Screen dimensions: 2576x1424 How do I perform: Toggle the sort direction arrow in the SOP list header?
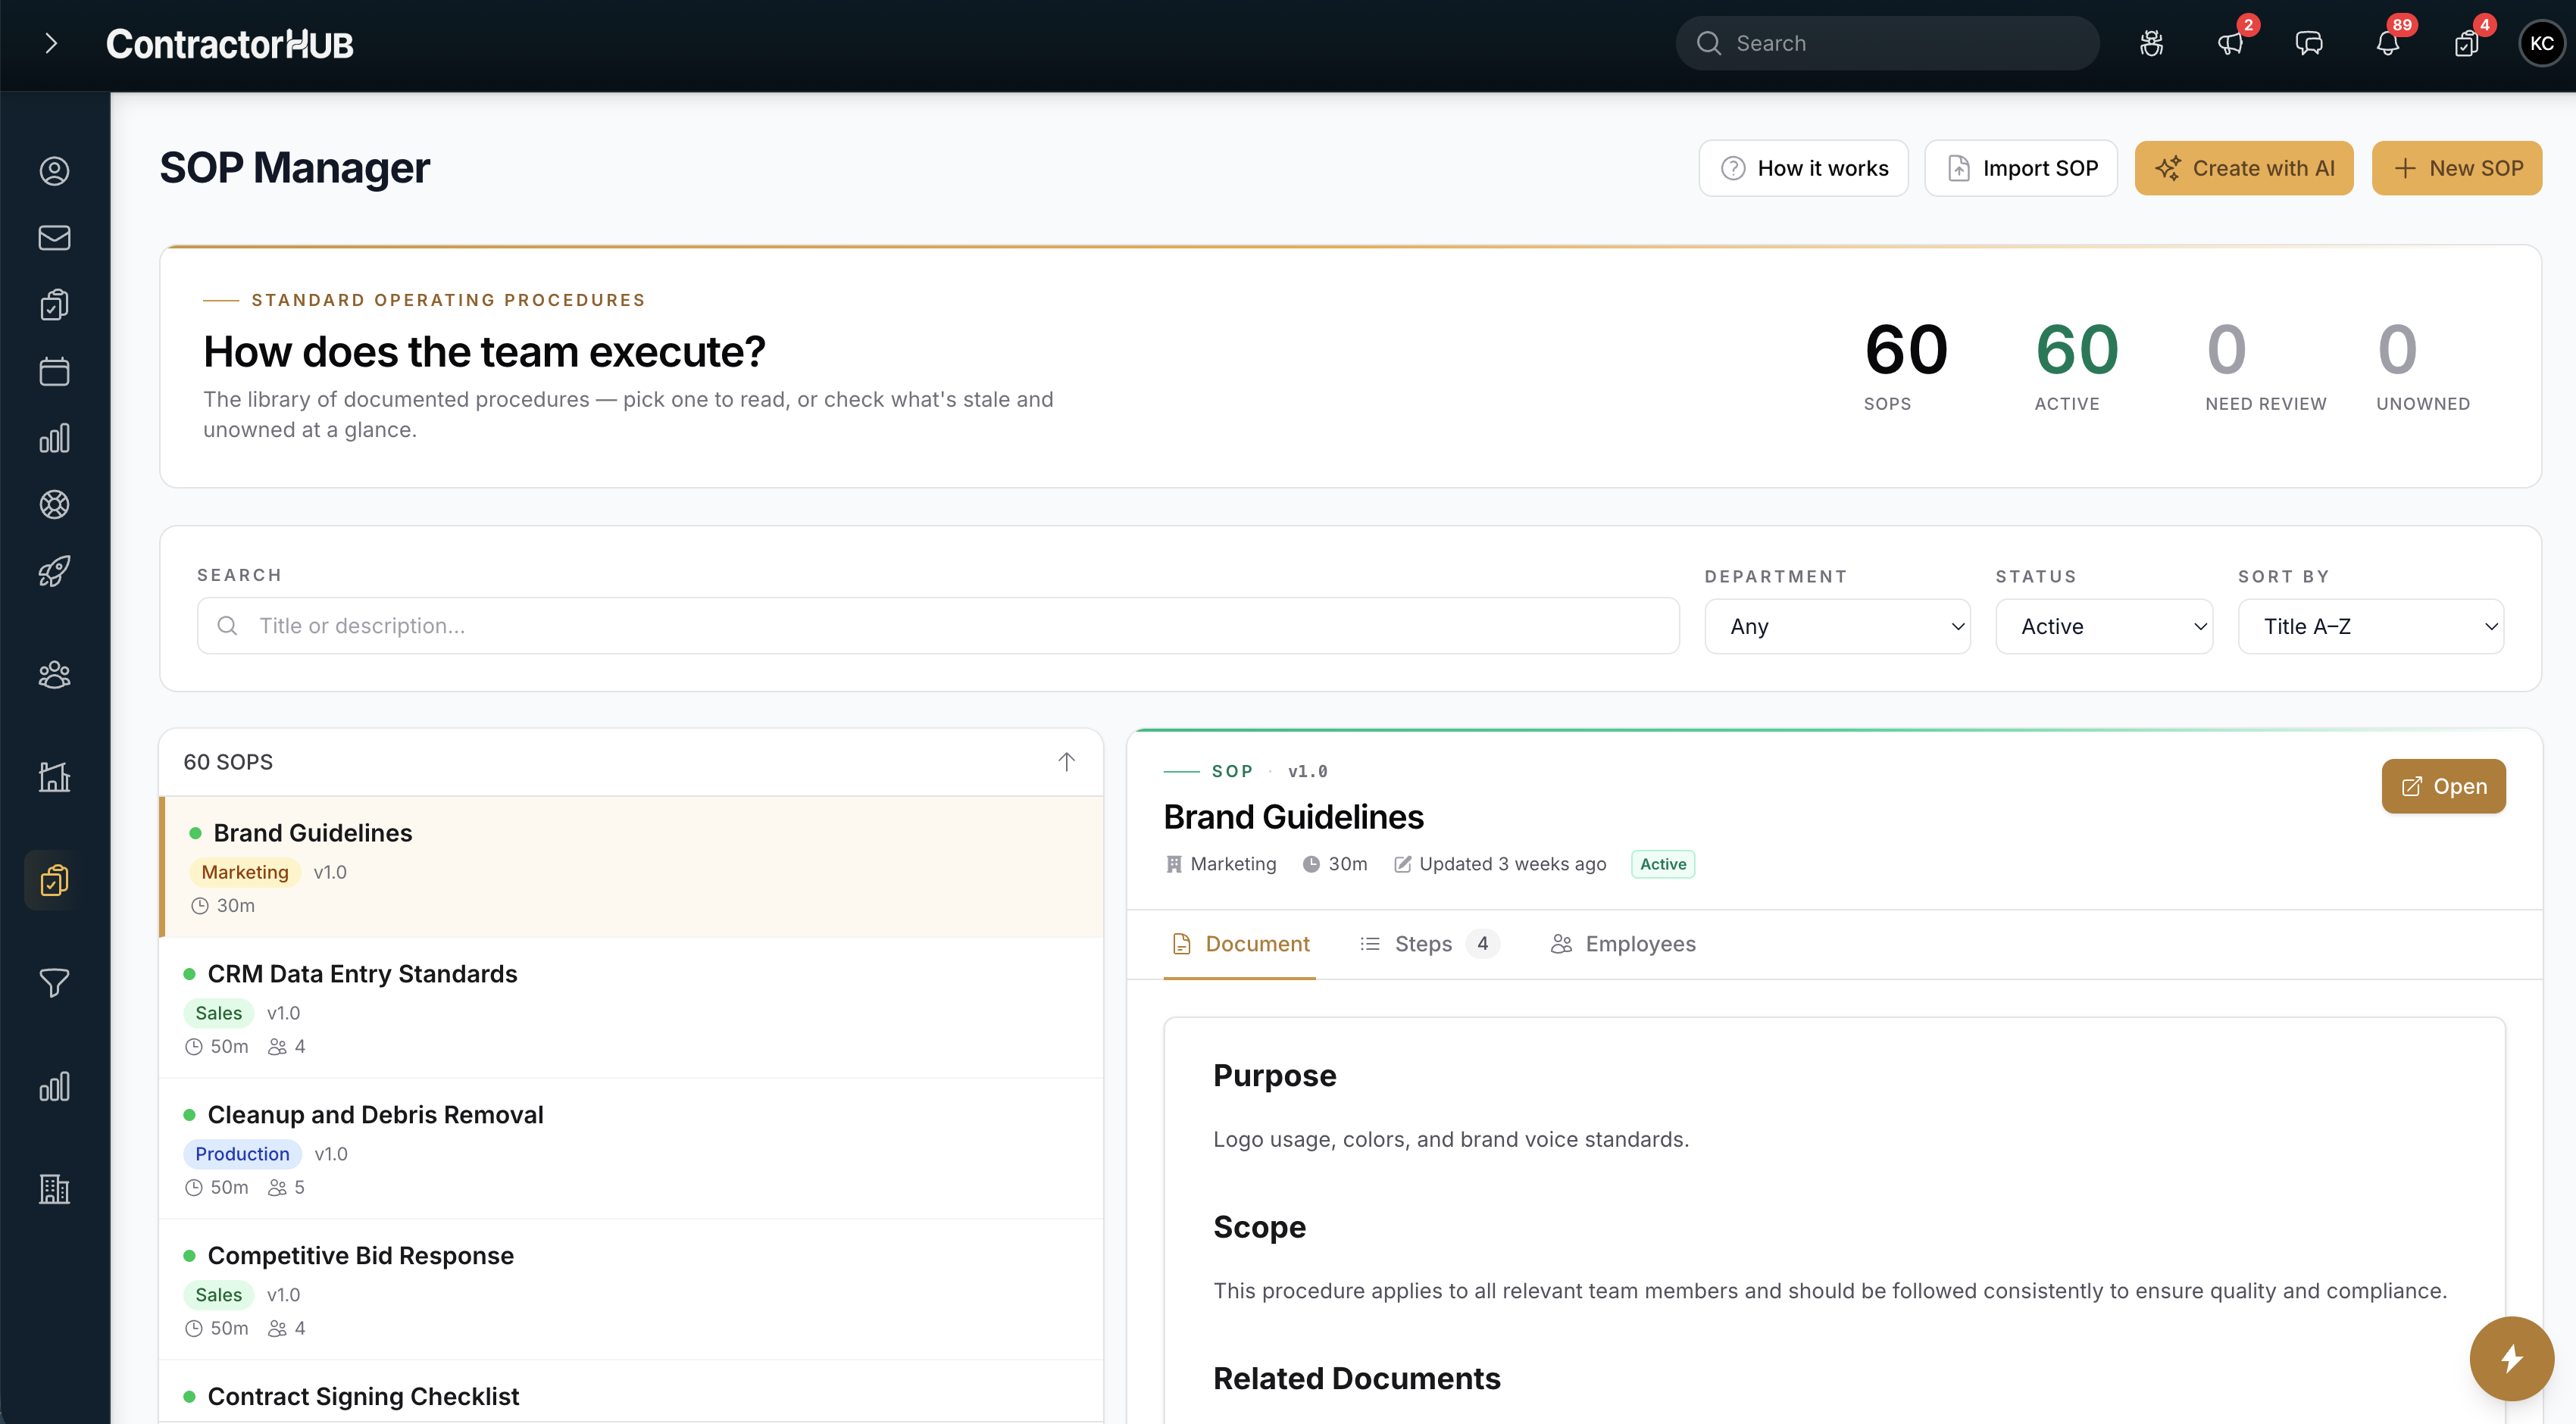pos(1066,762)
